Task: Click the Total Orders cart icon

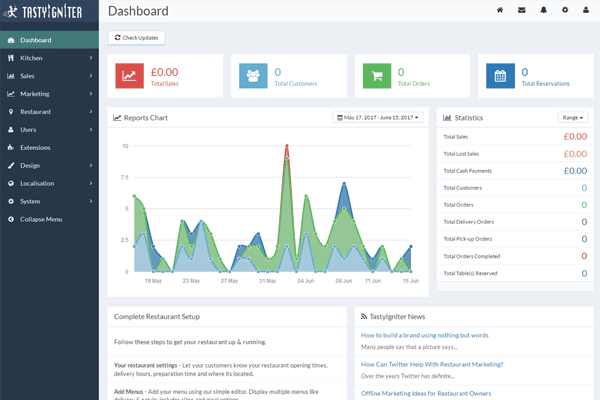Action: (x=376, y=75)
